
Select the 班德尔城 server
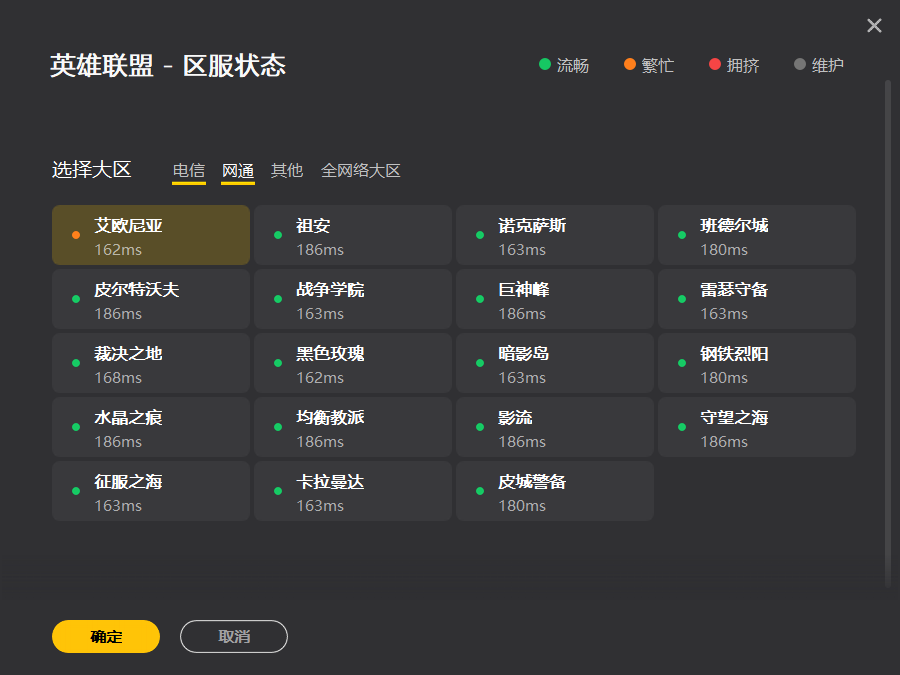tap(757, 235)
